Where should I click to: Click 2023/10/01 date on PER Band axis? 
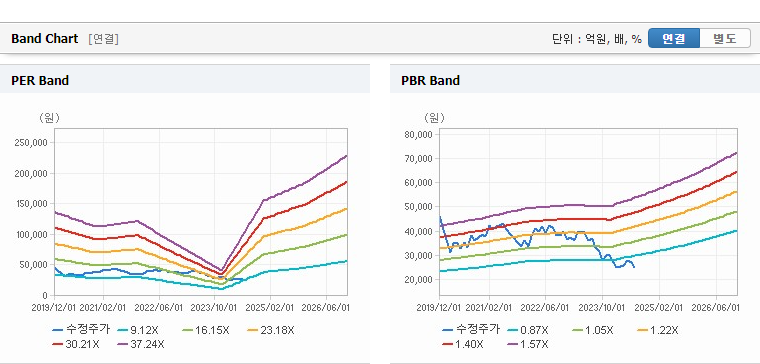(213, 308)
